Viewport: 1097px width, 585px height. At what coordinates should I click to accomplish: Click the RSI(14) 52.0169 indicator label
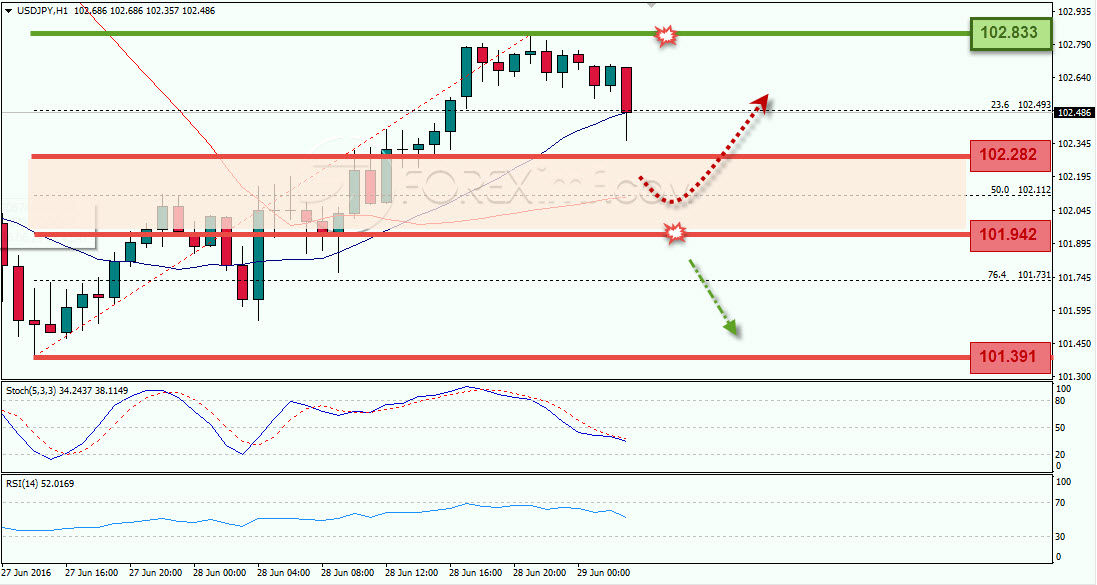(x=42, y=482)
